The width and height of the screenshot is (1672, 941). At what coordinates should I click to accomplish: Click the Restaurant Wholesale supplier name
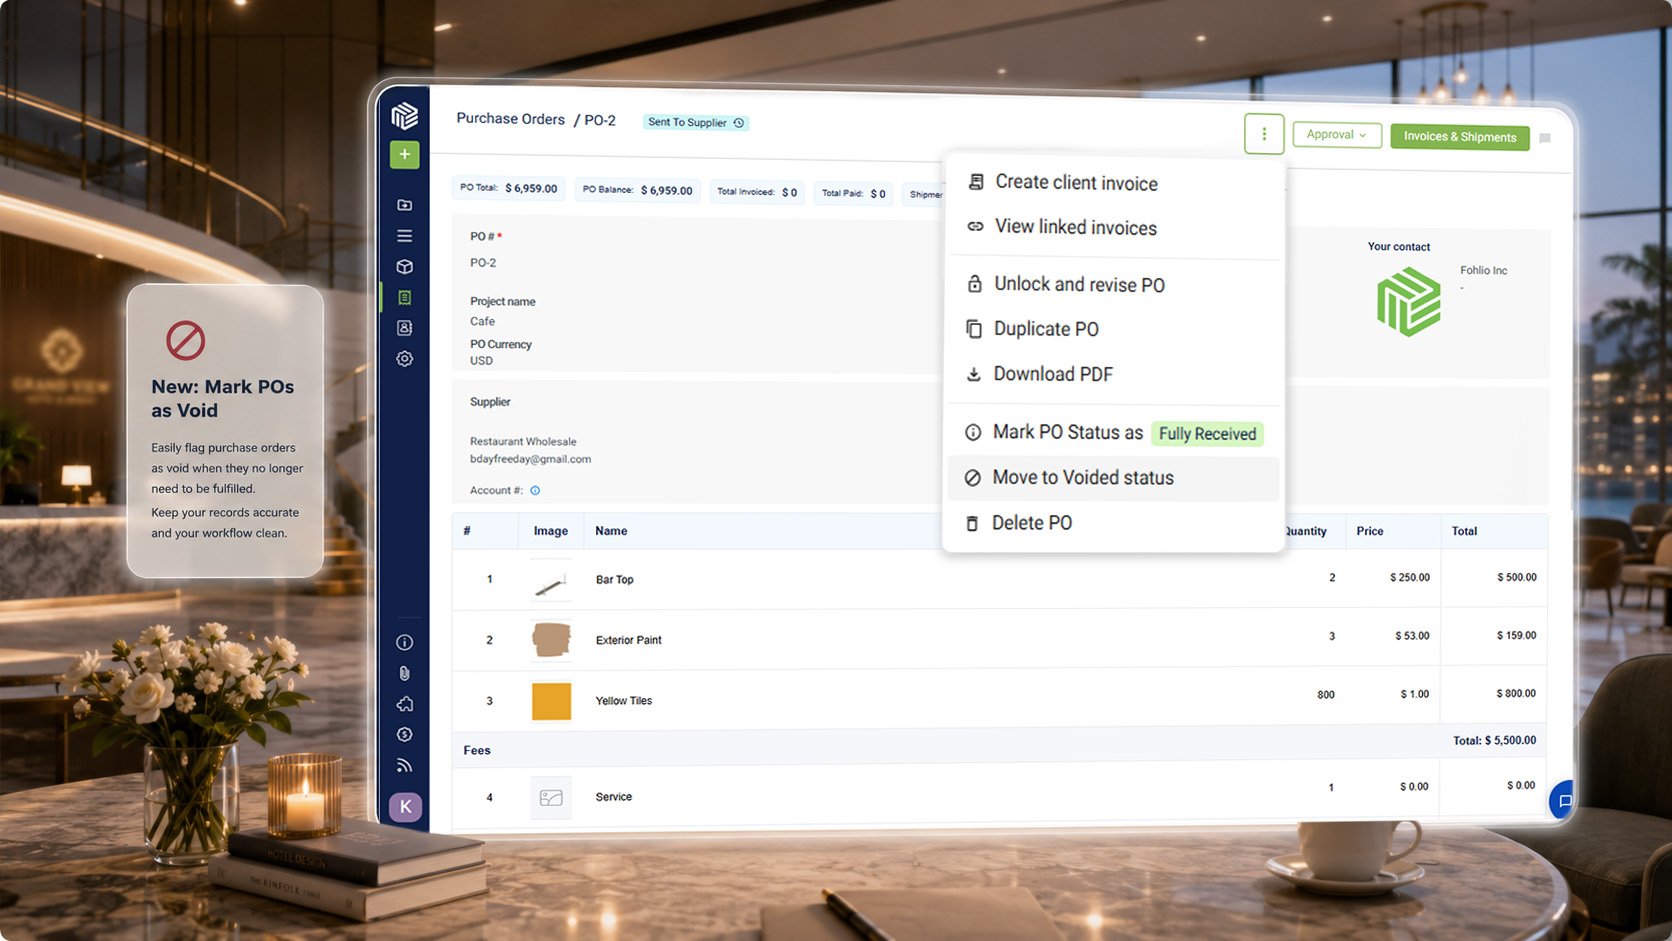point(523,441)
